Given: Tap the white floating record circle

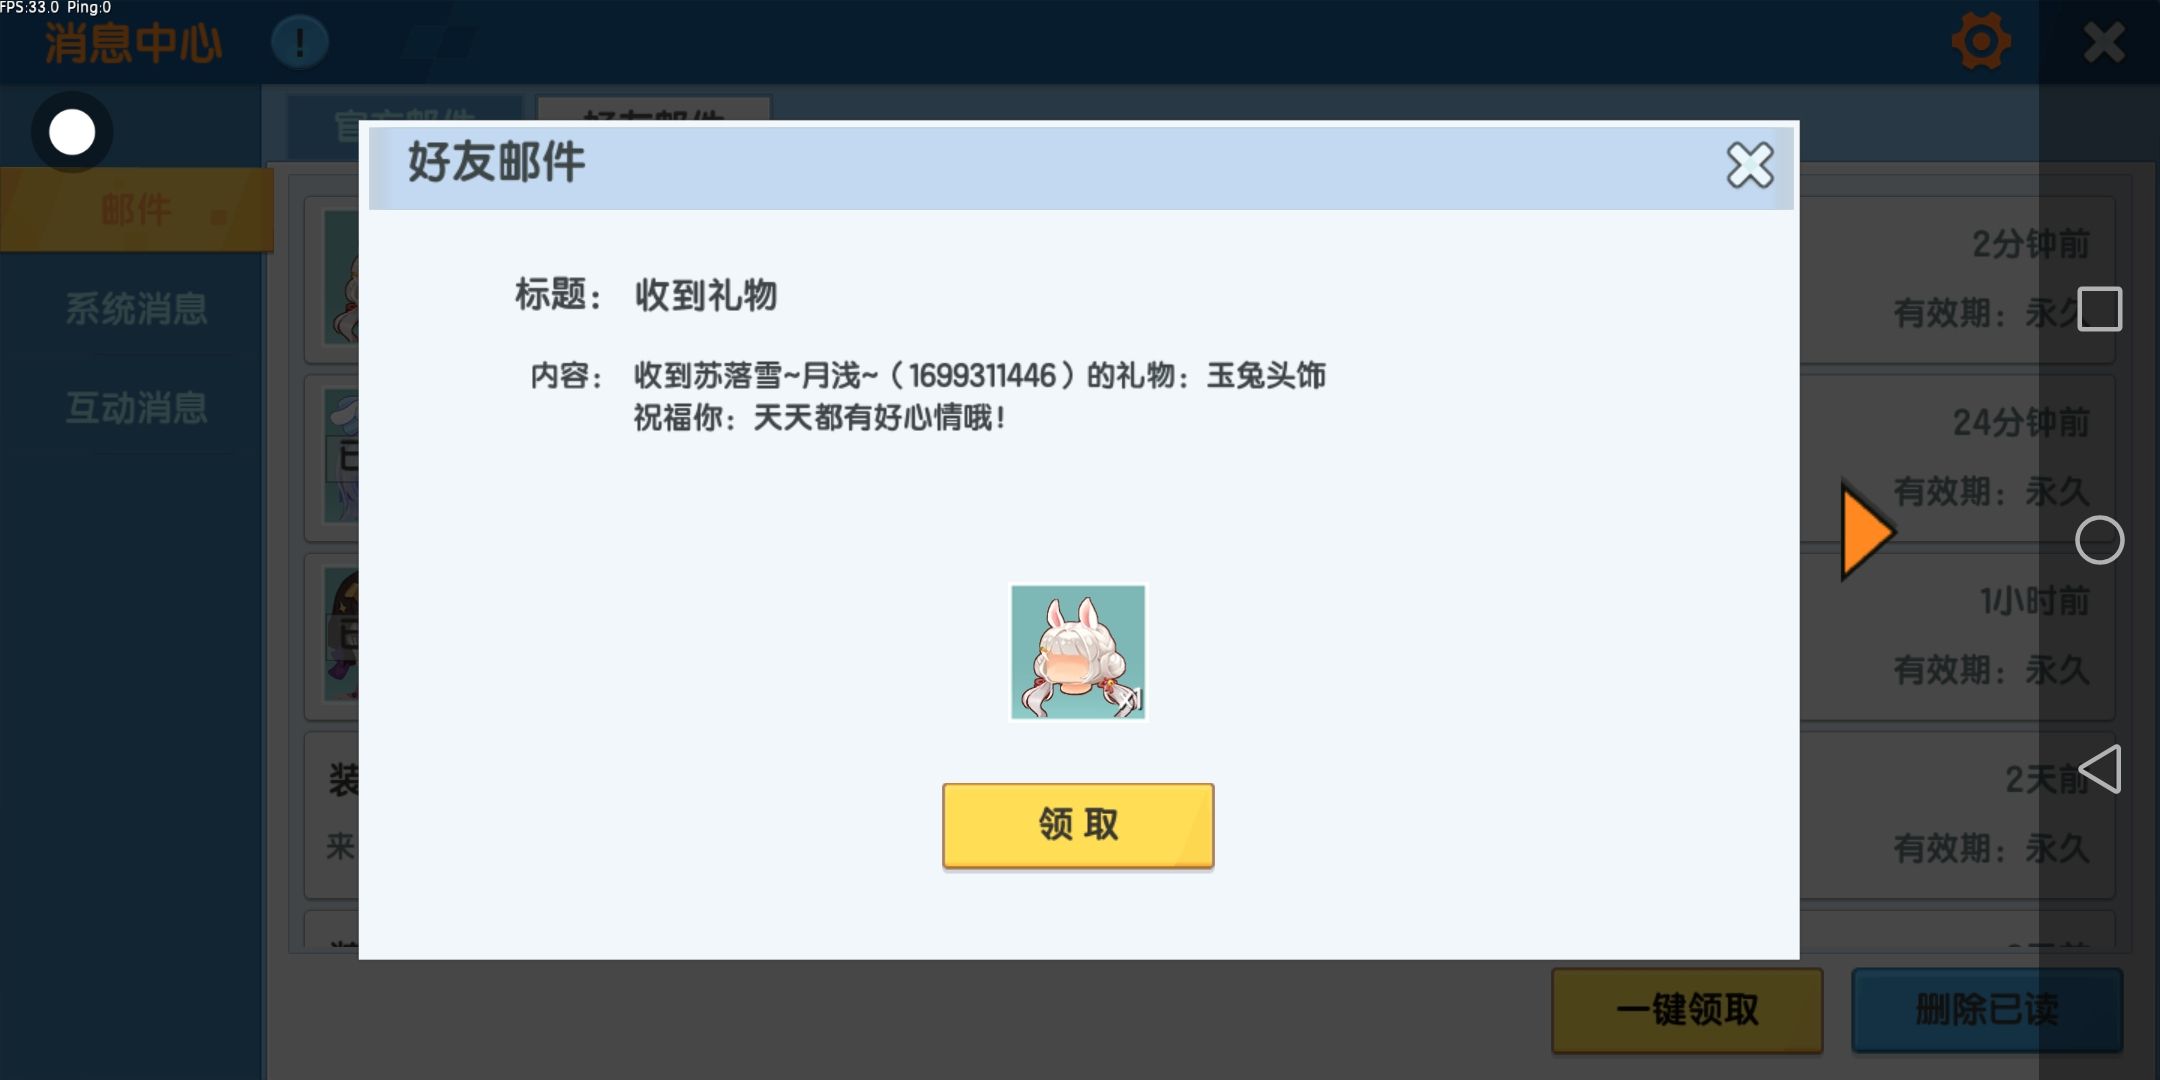Looking at the screenshot, I should 72,132.
